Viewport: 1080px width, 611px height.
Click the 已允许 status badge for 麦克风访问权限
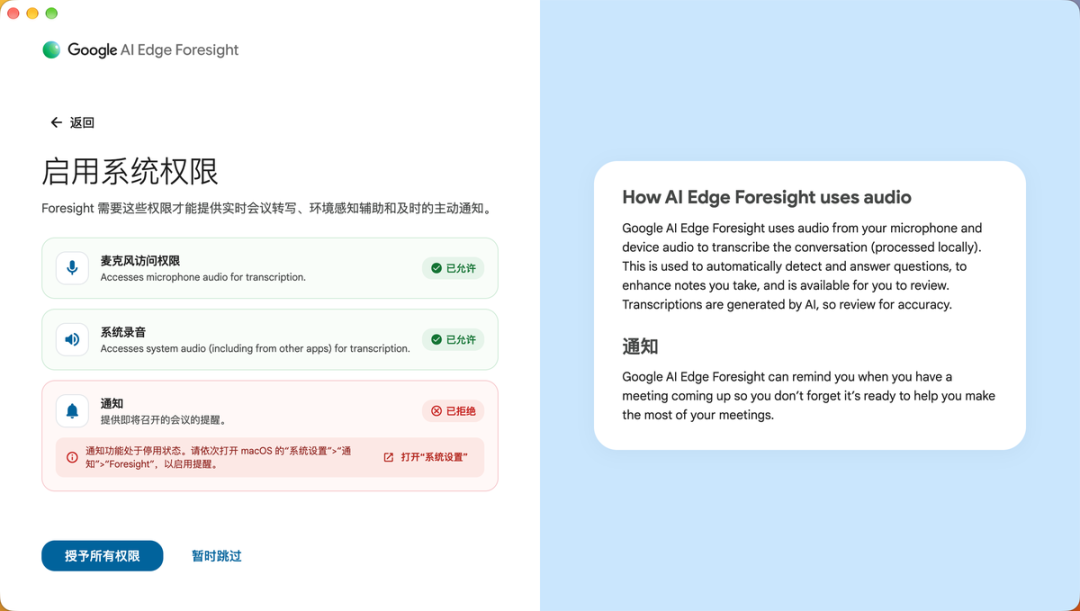pyautogui.click(x=453, y=268)
